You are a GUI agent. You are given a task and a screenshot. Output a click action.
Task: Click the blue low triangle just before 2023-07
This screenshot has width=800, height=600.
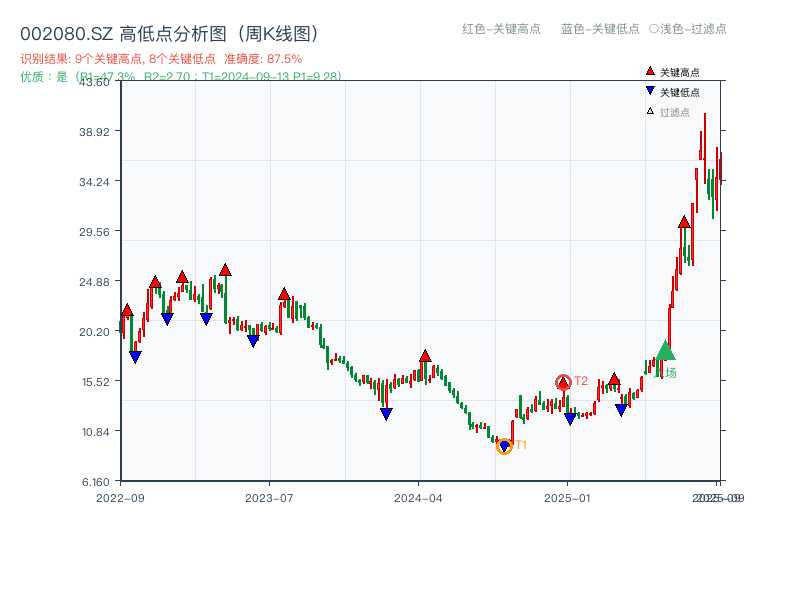pos(253,341)
